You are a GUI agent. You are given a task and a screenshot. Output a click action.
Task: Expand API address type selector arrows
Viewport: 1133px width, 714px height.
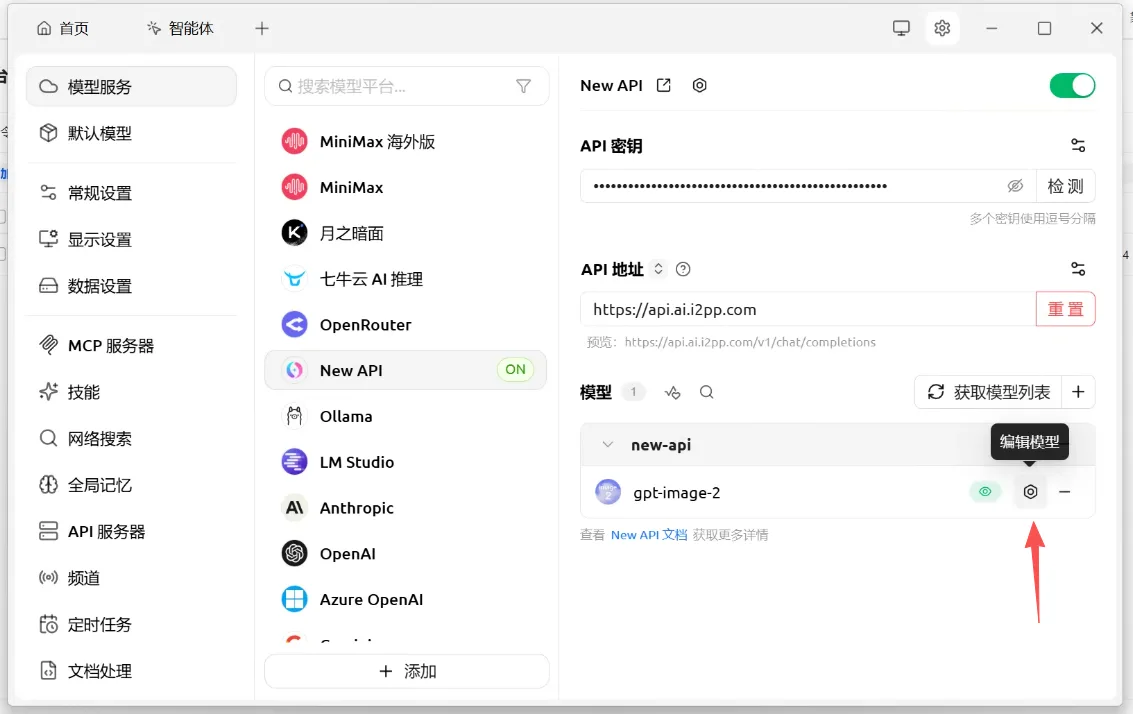658,269
